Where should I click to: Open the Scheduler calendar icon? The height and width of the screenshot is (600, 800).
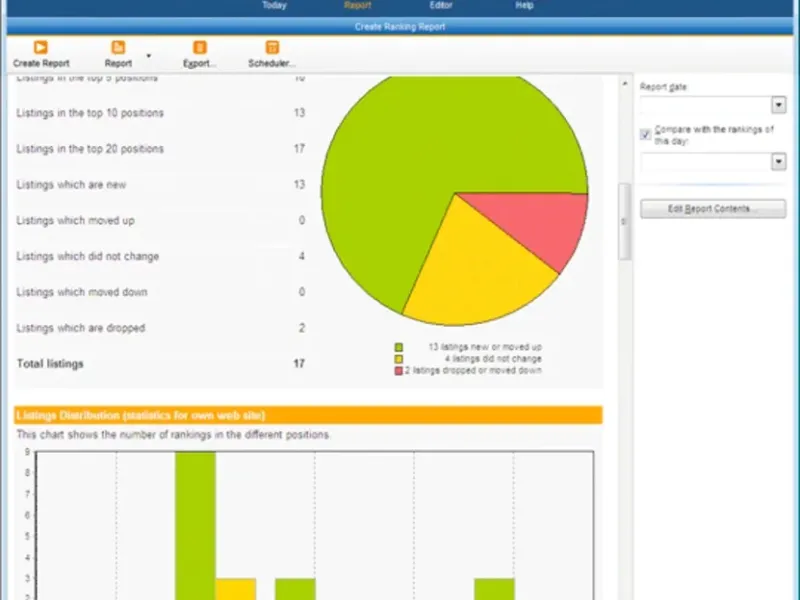click(272, 47)
